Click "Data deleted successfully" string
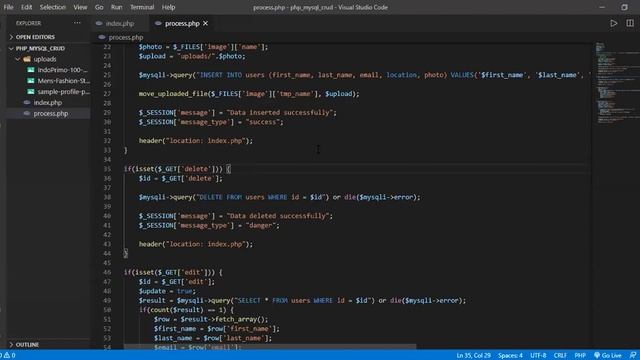The height and width of the screenshot is (360, 640). pos(280,216)
